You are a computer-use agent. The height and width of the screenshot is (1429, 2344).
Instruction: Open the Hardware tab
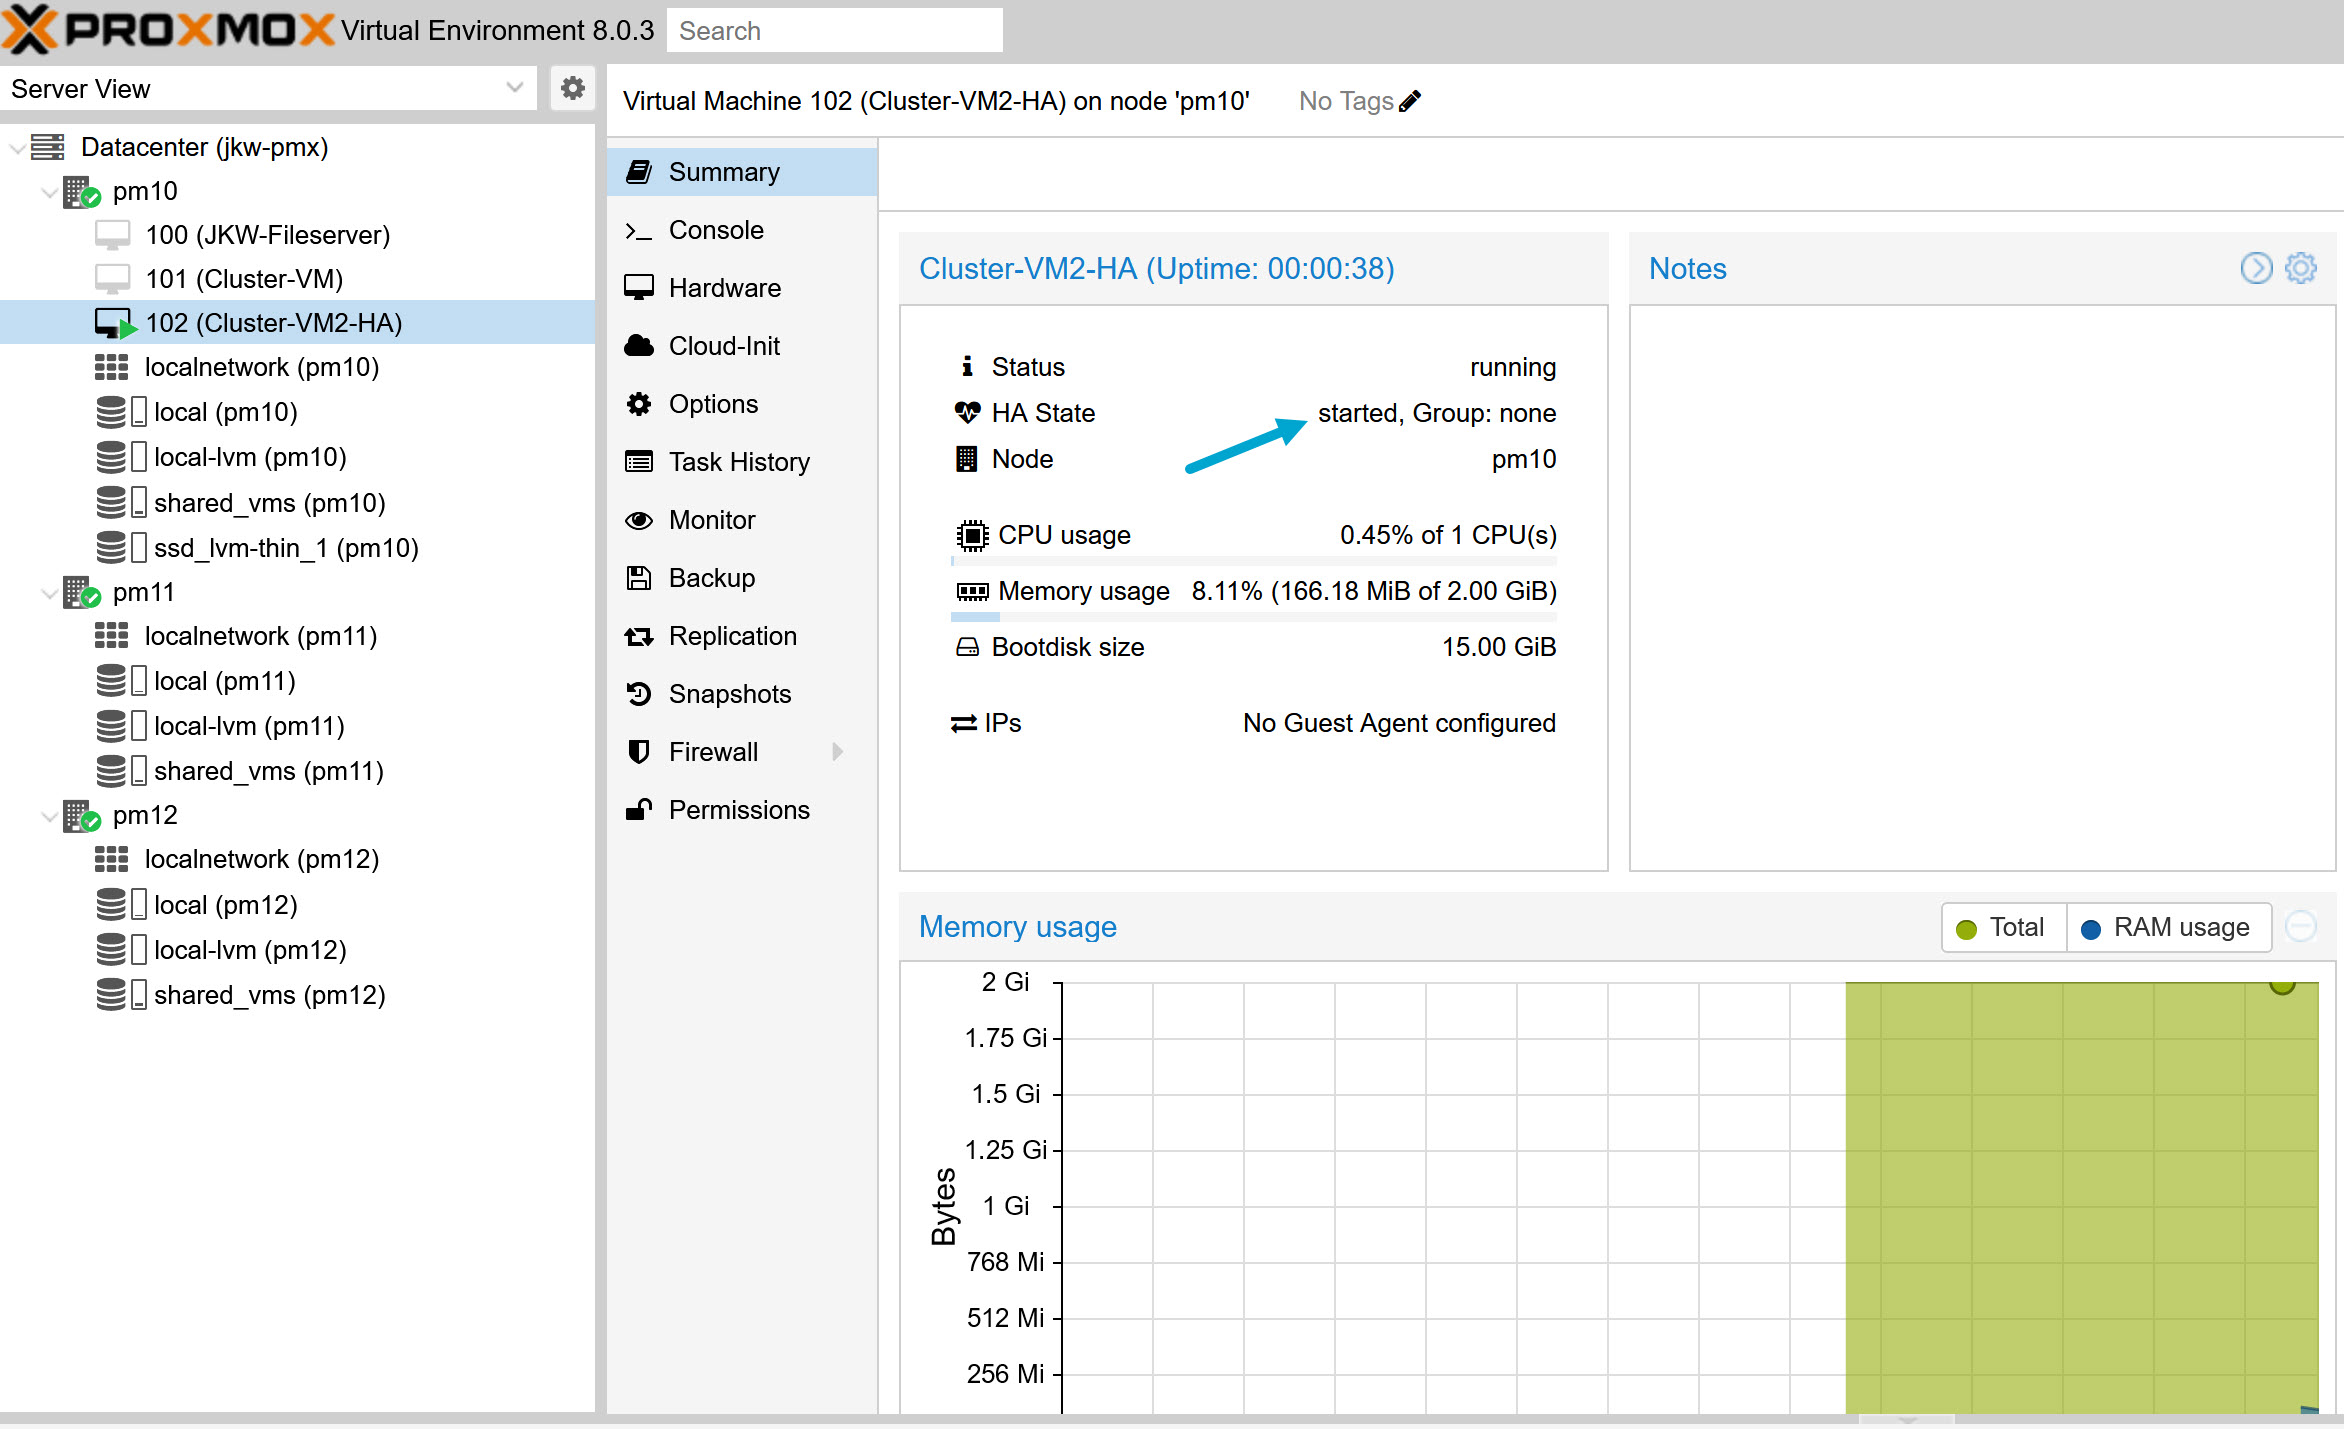point(724,288)
